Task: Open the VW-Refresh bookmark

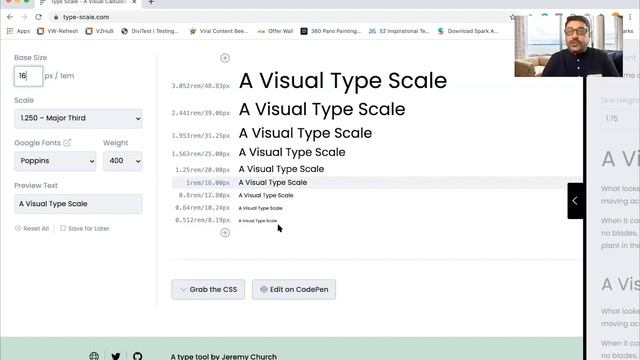Action: [58, 31]
